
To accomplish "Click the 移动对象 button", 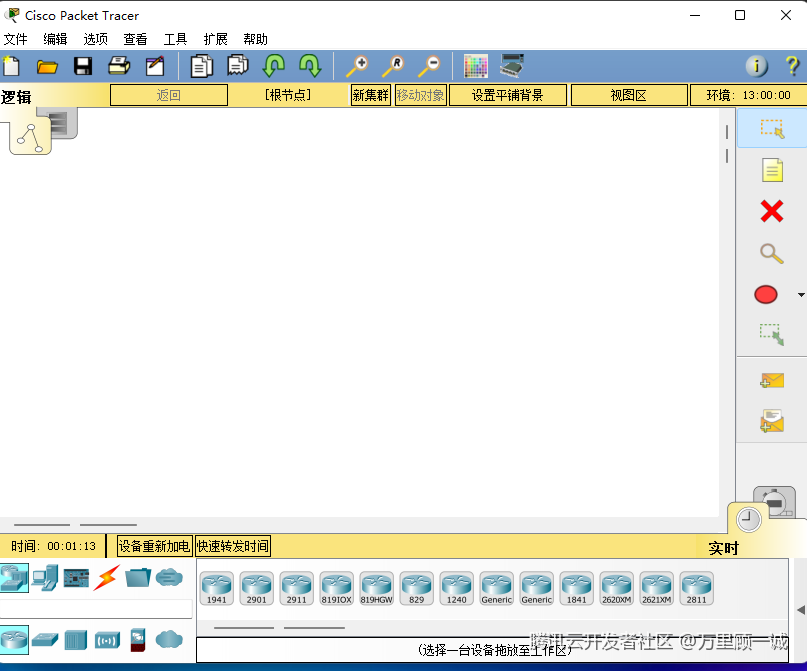I will (420, 95).
